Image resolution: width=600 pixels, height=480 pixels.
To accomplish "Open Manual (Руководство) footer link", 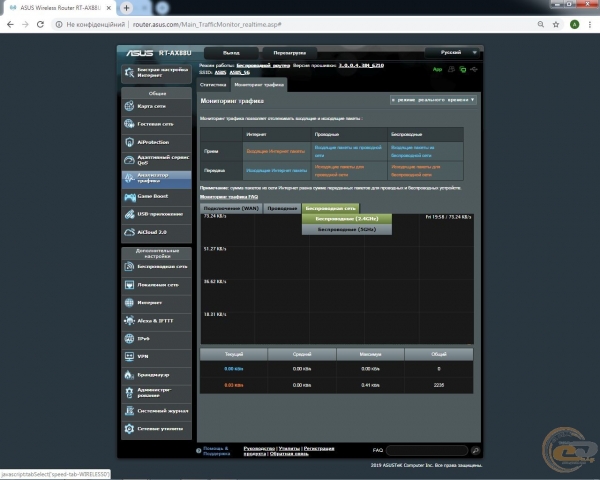I will [259, 448].
